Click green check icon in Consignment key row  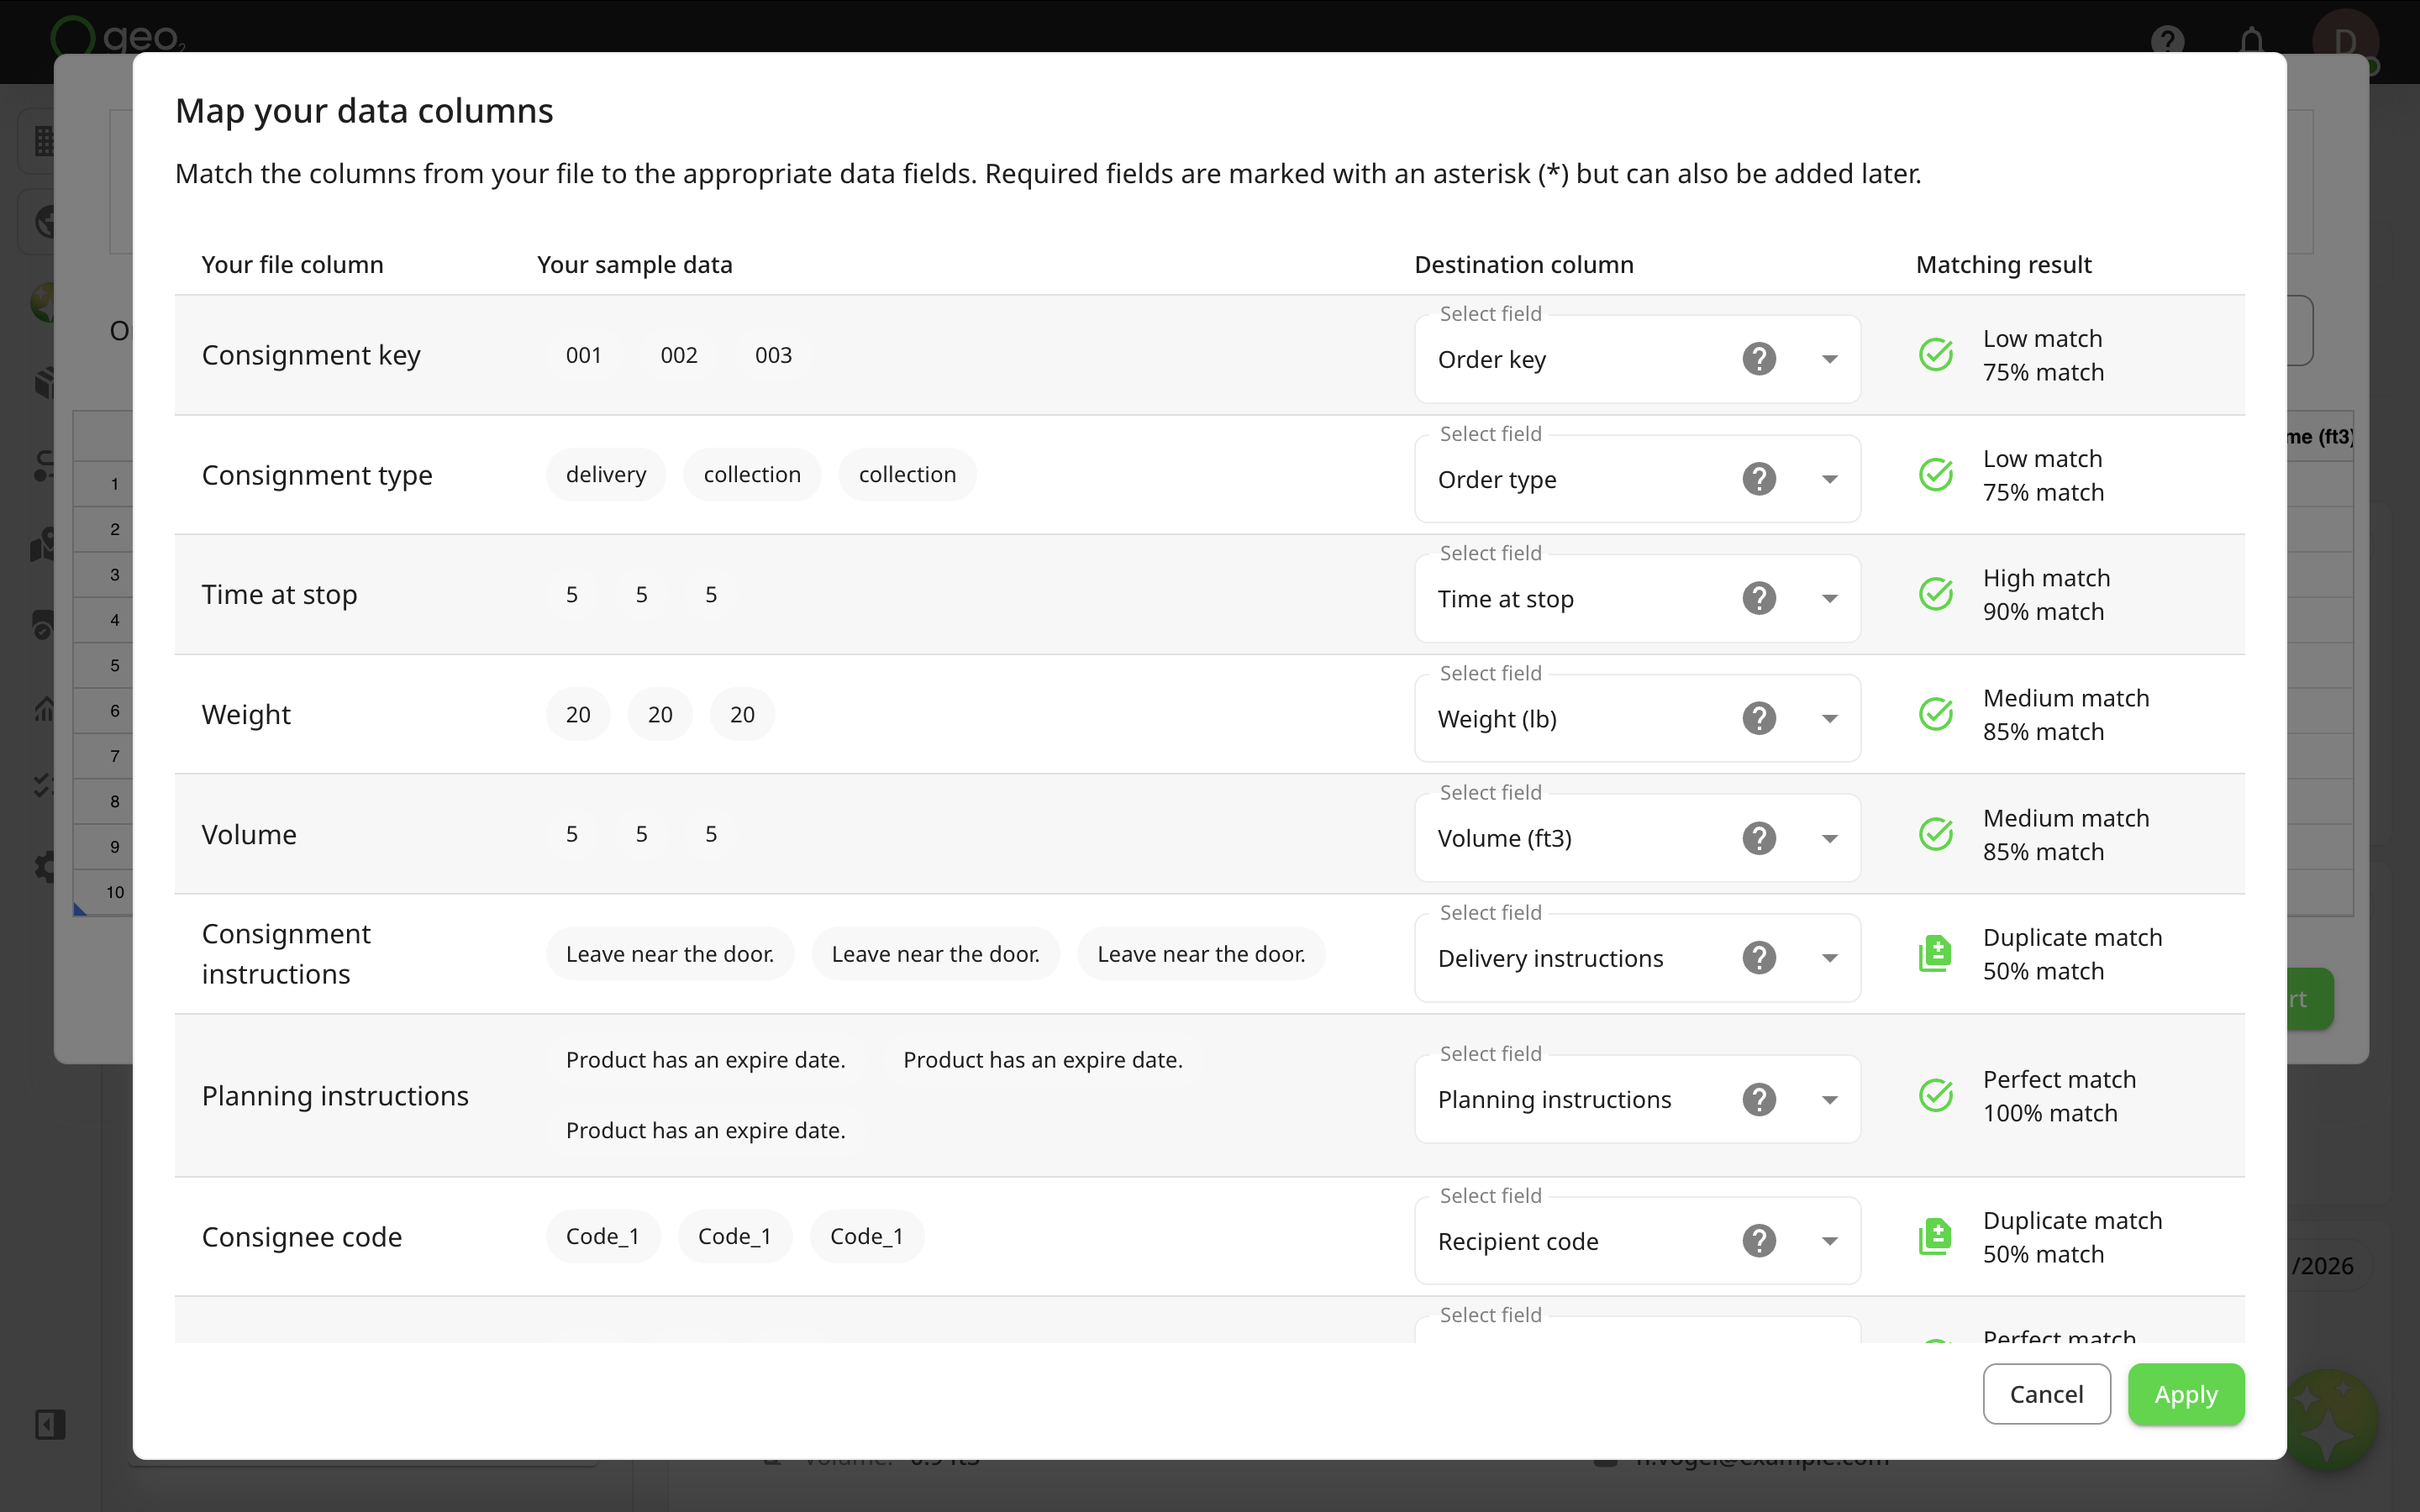coord(1936,354)
